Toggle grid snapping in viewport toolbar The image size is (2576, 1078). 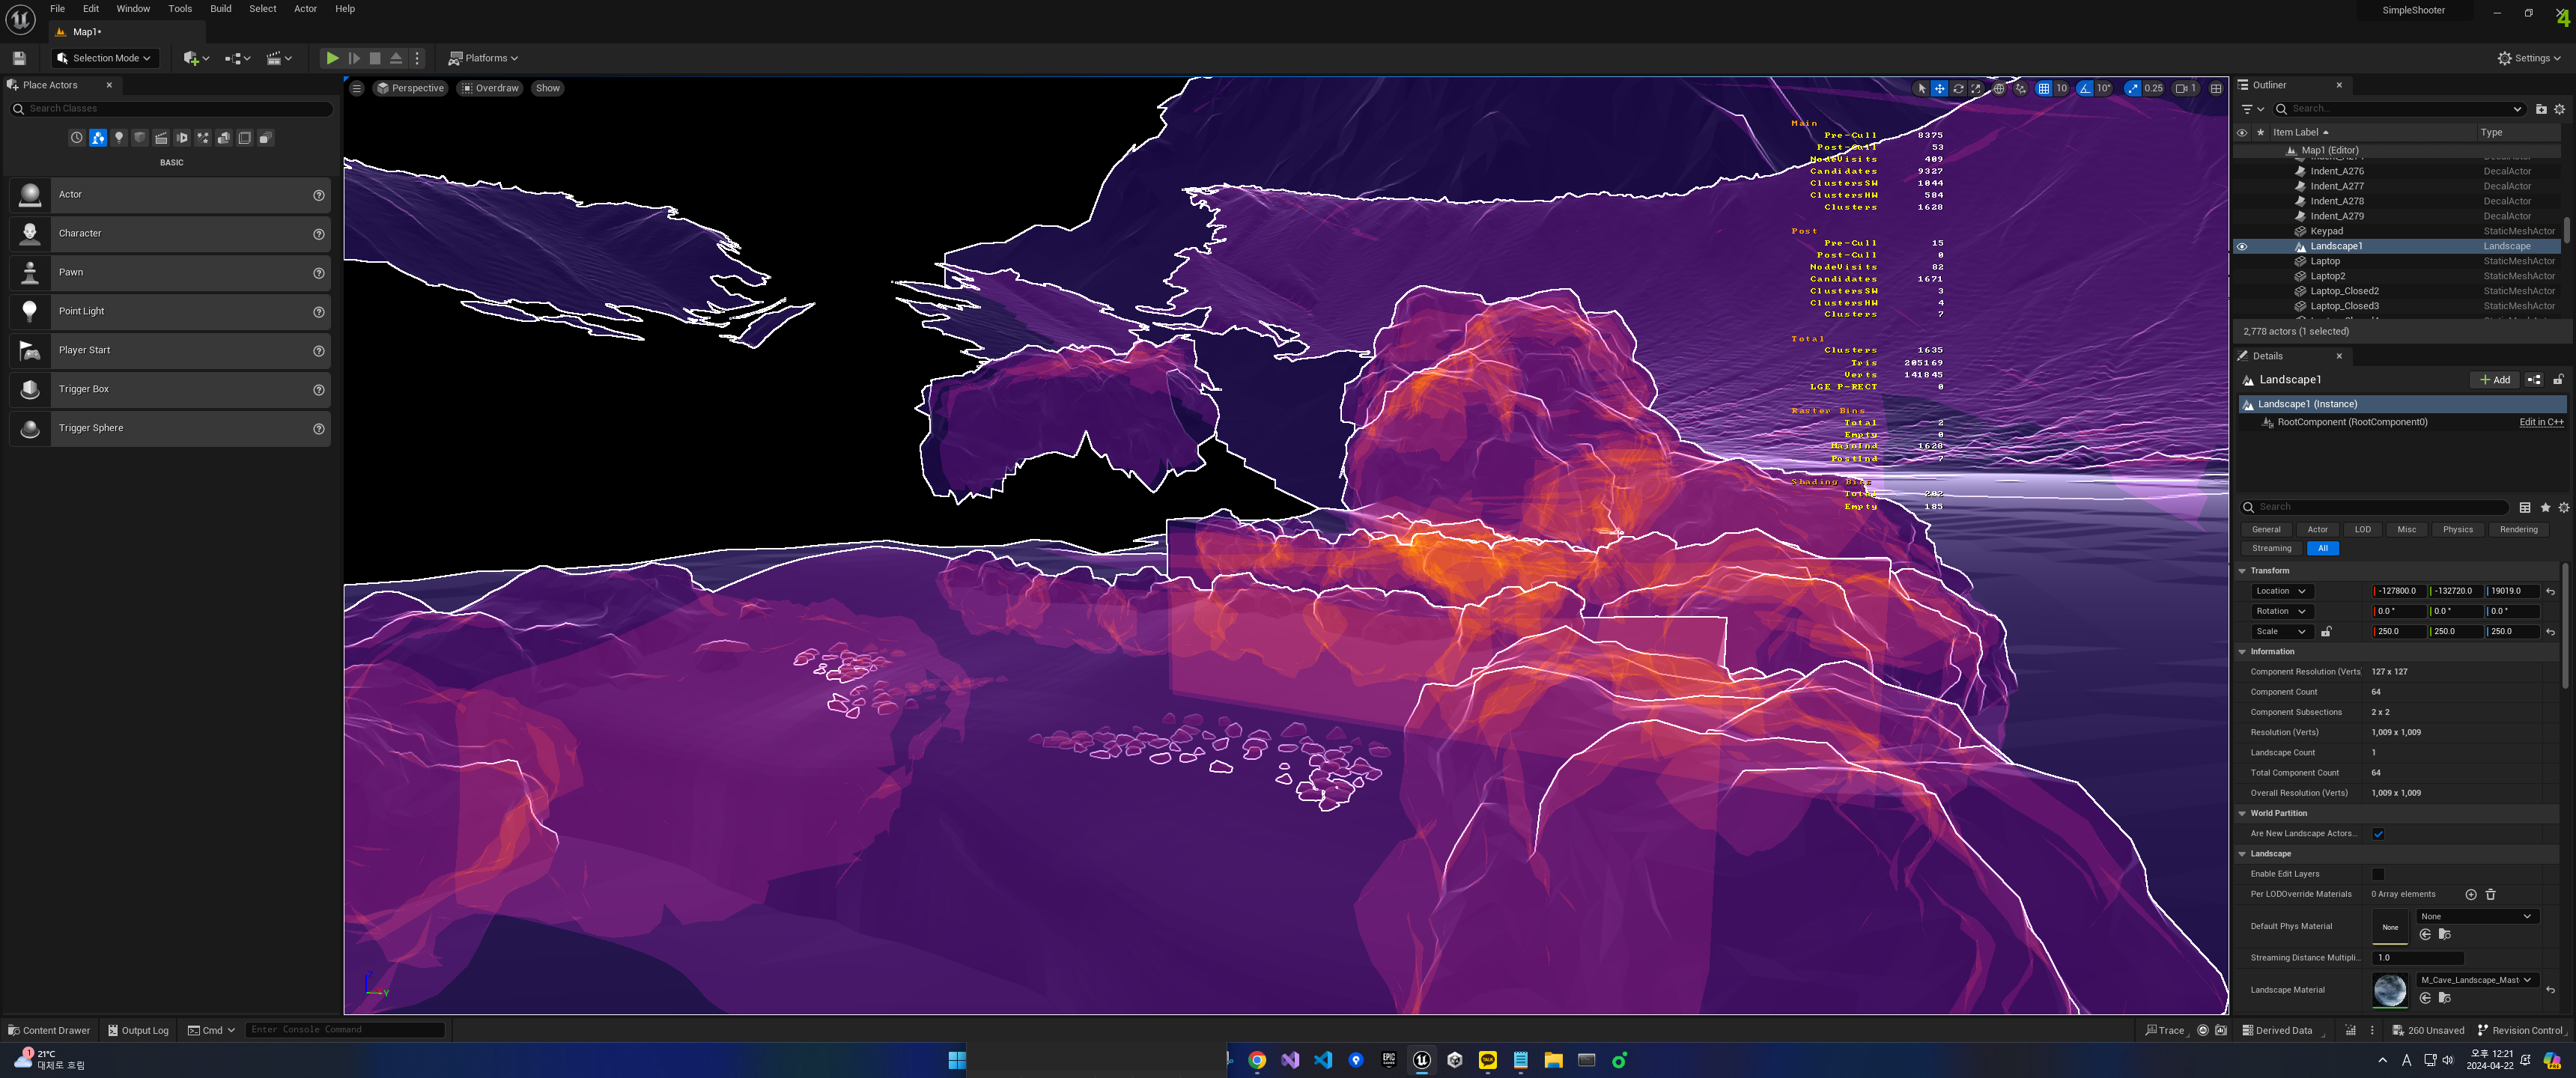pyautogui.click(x=2043, y=88)
